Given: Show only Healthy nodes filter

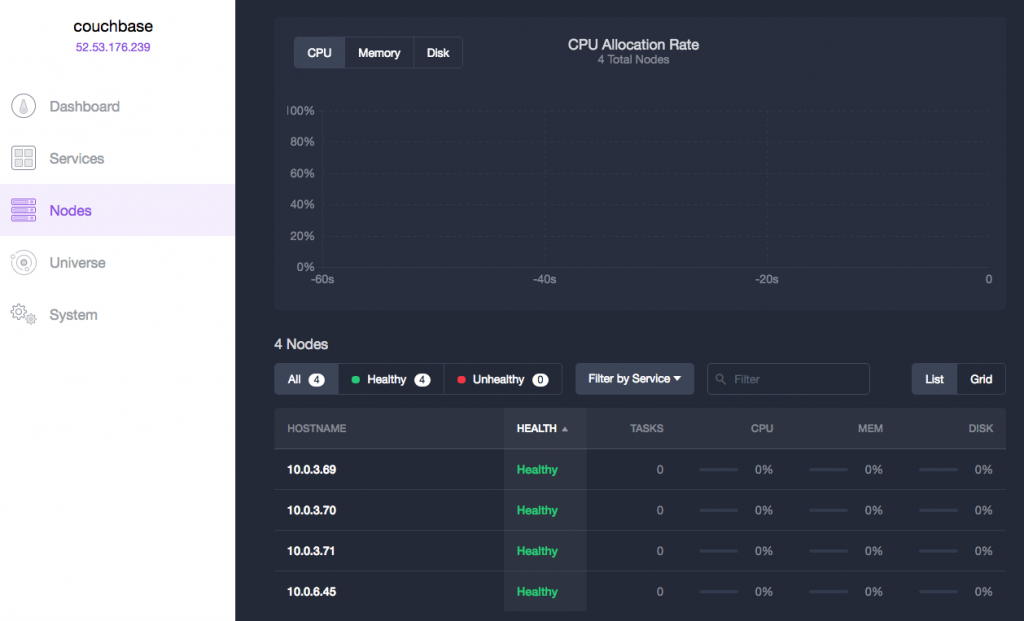Looking at the screenshot, I should (390, 380).
